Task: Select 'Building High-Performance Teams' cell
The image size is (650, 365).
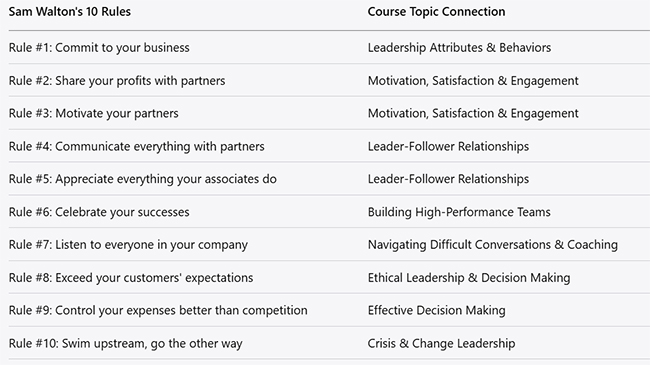Action: (459, 212)
